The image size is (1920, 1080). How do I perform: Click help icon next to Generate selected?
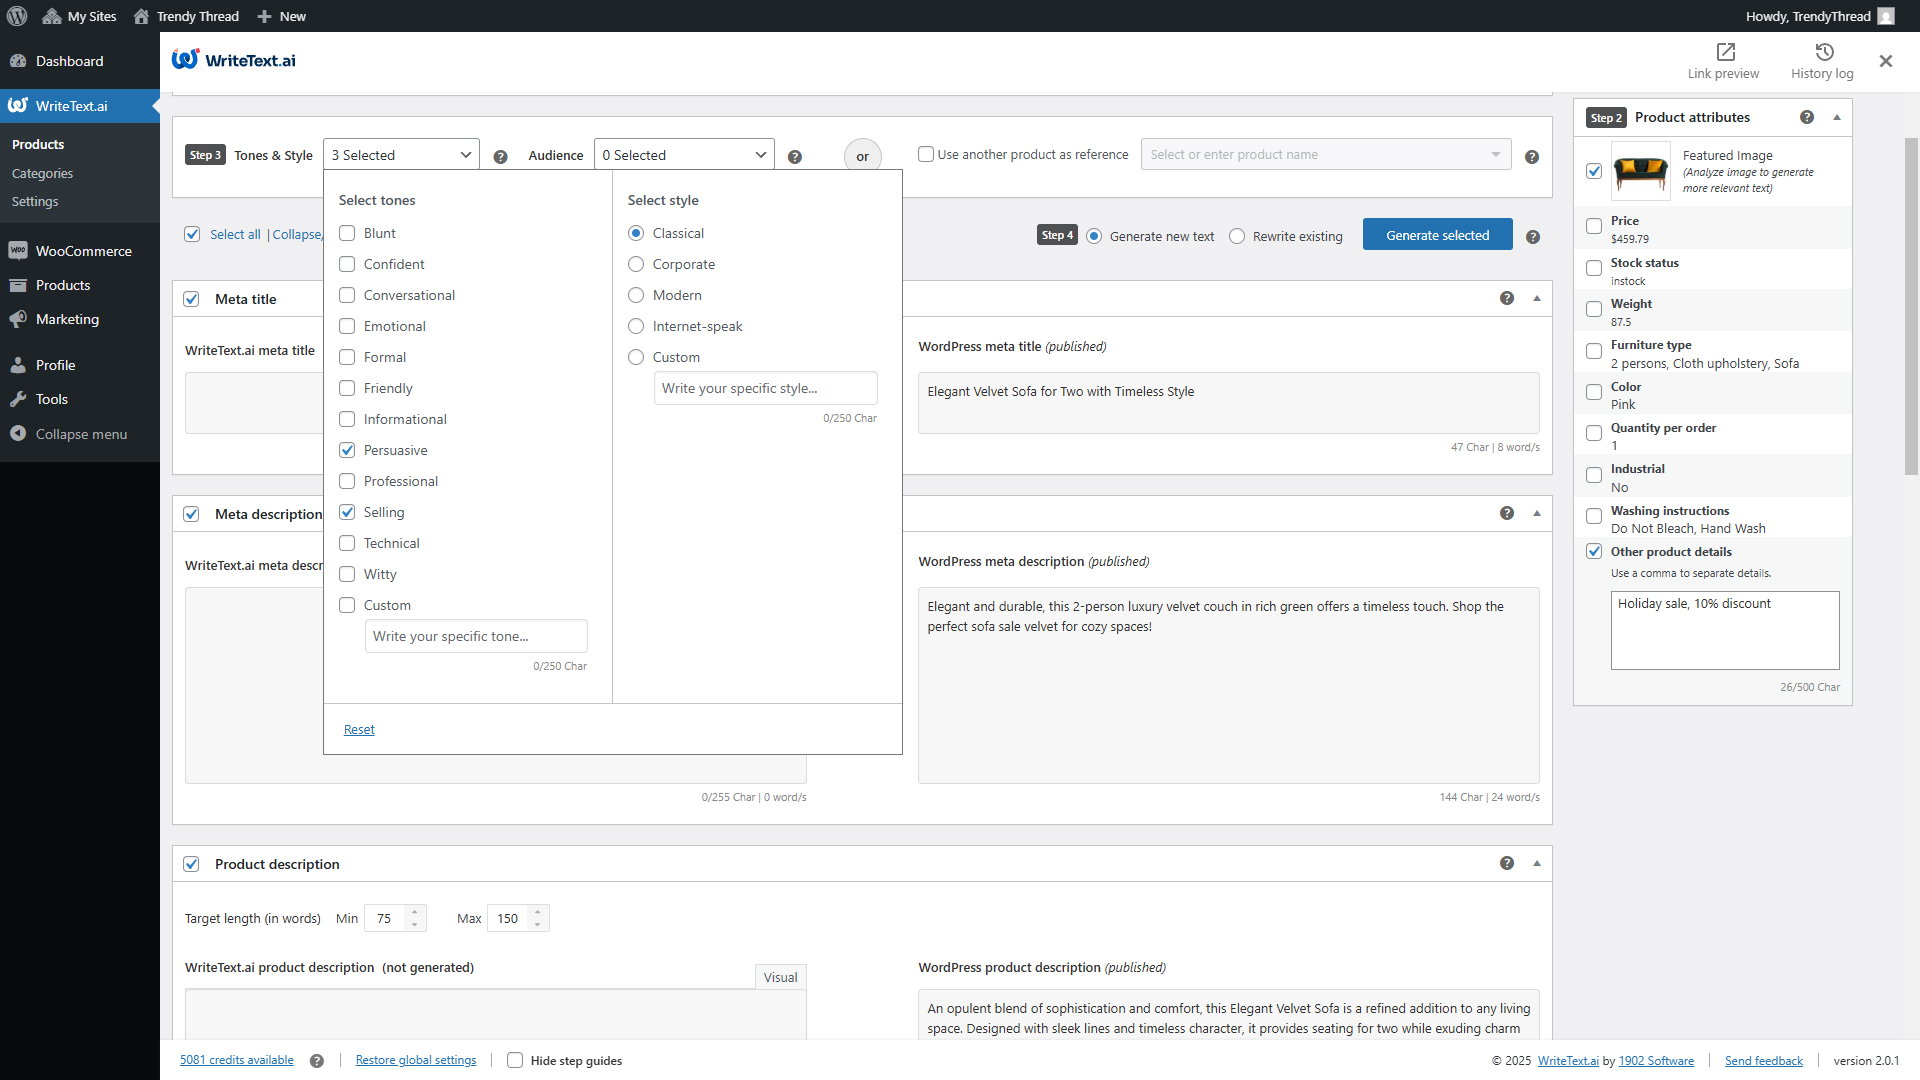click(1533, 237)
